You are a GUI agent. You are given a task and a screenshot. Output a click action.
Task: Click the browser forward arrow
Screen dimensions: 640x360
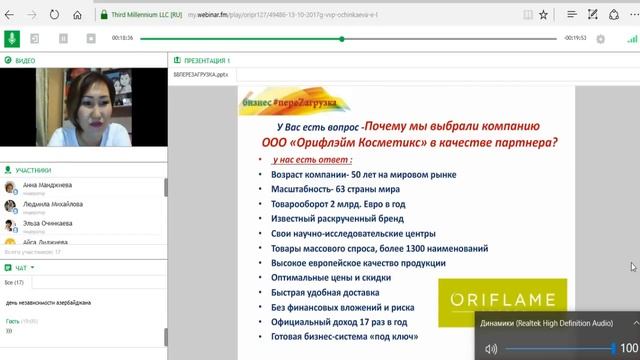(32, 15)
